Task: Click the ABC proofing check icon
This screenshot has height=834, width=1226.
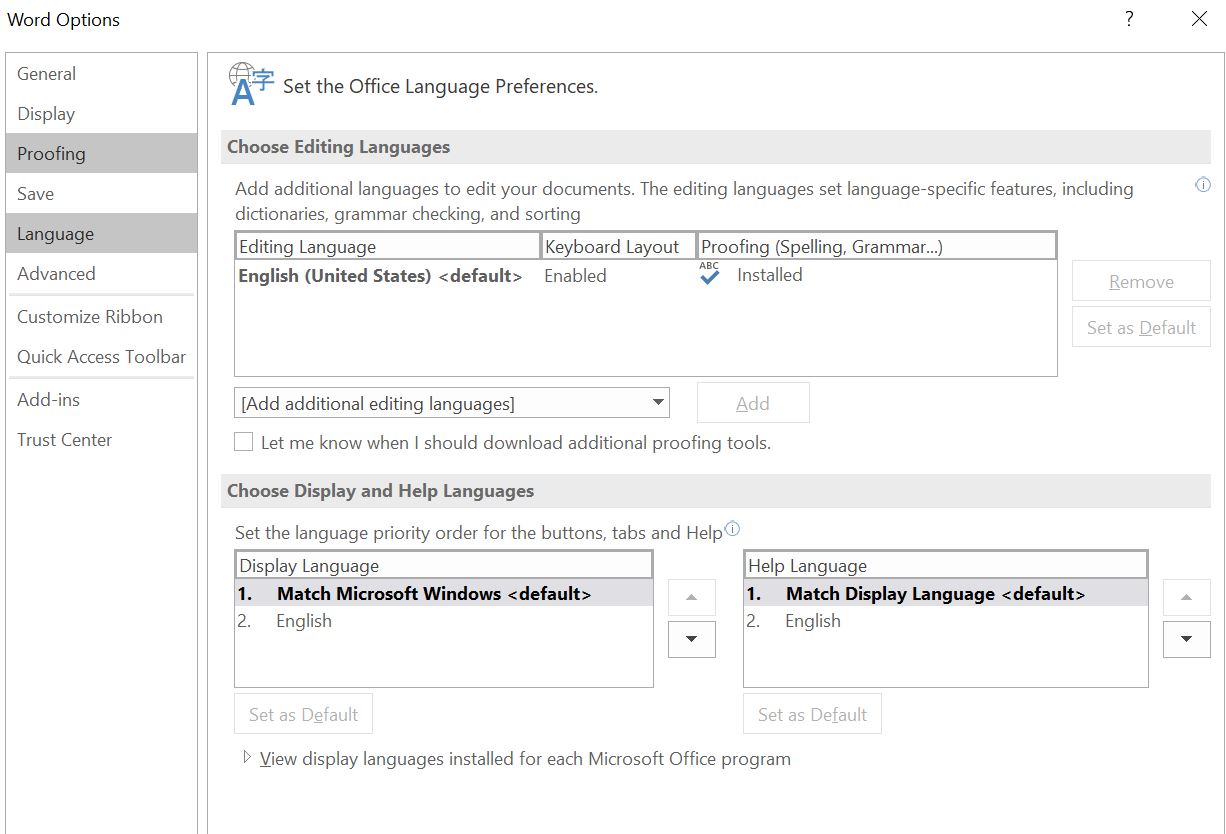Action: 708,274
